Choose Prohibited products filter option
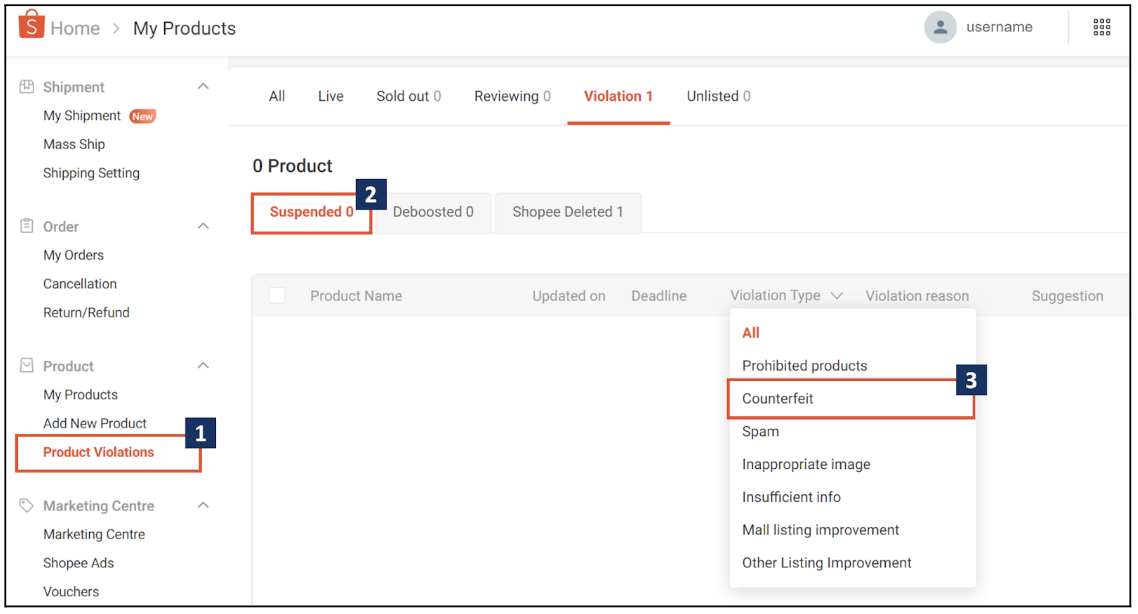The height and width of the screenshot is (614, 1138). (804, 366)
